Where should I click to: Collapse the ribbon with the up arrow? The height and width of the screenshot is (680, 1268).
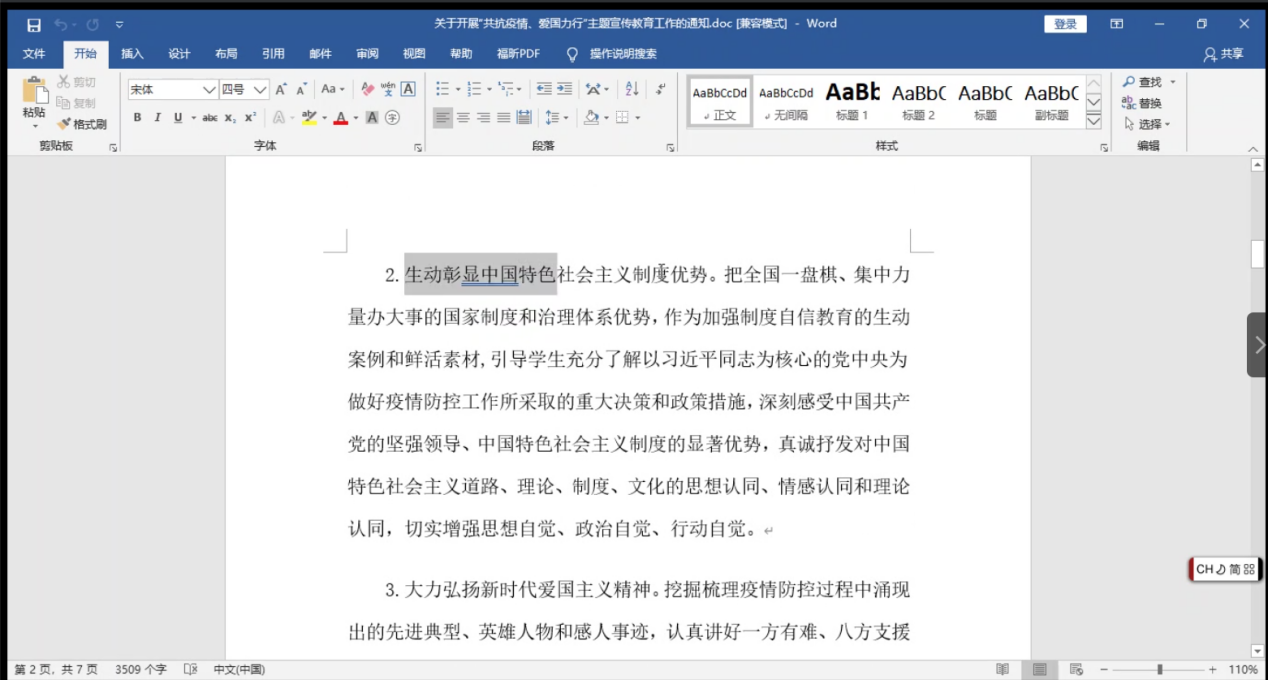1254,149
